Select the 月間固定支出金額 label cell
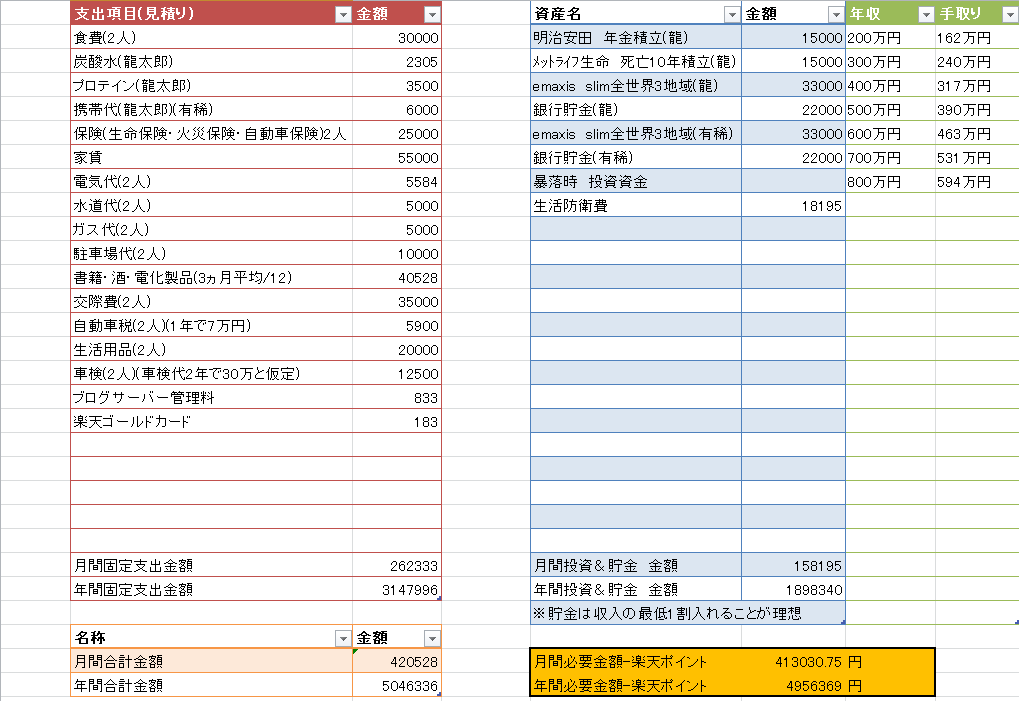 (211, 566)
